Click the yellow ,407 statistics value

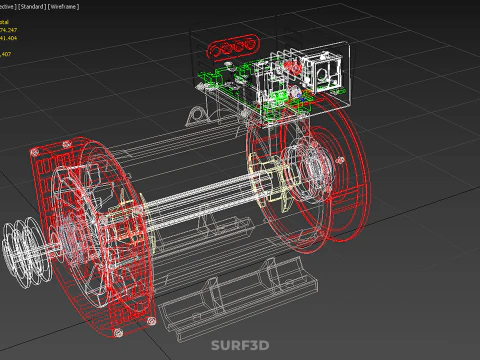point(6,54)
